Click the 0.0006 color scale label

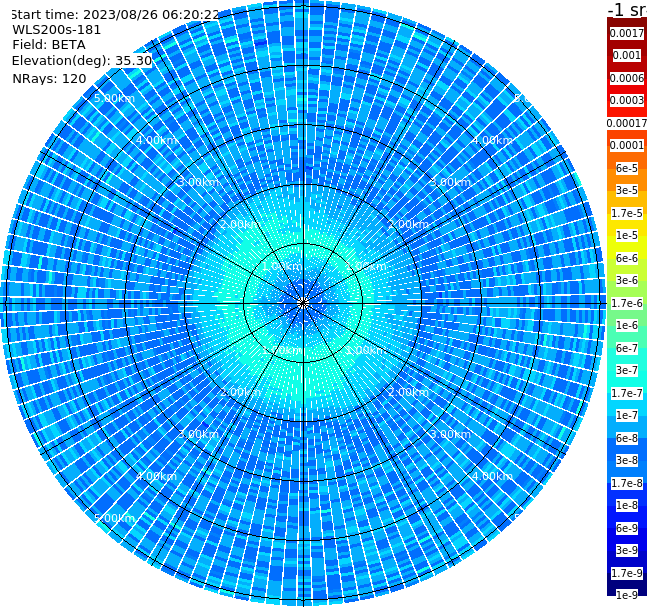point(627,78)
